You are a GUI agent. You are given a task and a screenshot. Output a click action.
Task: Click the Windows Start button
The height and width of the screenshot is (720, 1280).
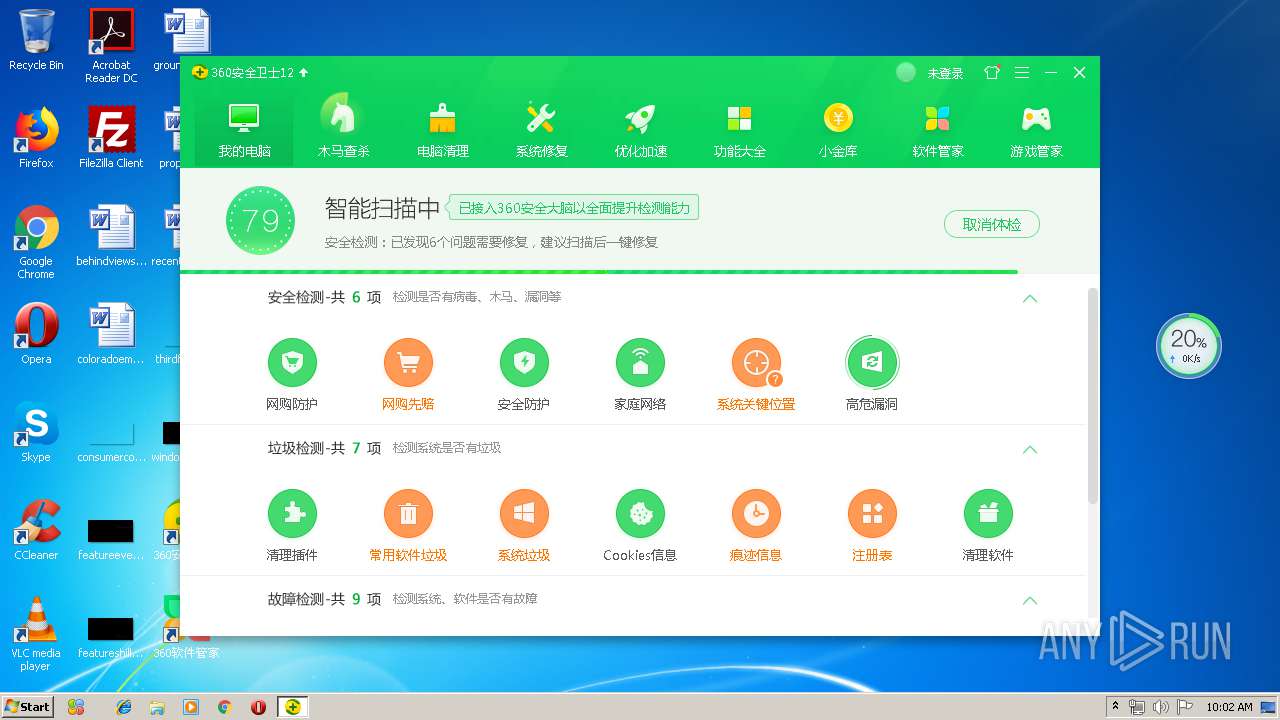(x=27, y=706)
